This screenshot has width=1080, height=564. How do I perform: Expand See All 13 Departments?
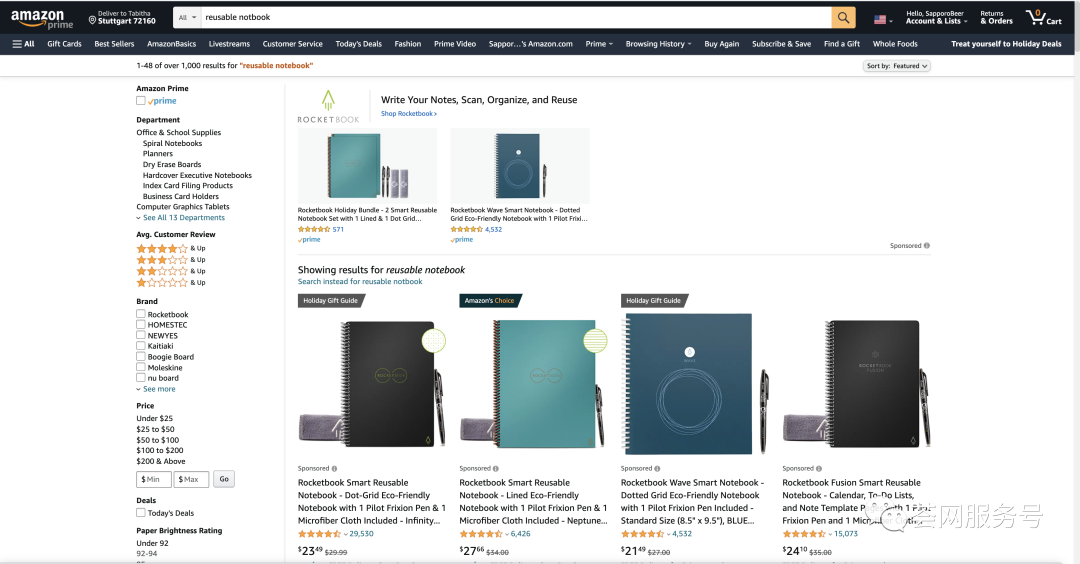click(x=183, y=218)
